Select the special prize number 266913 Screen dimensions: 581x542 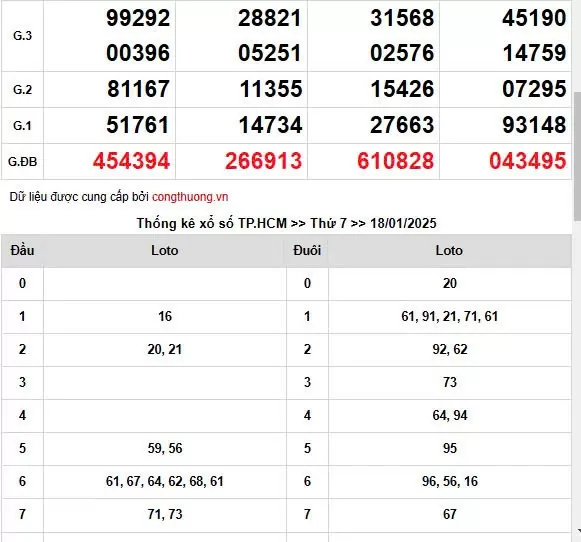pyautogui.click(x=263, y=161)
